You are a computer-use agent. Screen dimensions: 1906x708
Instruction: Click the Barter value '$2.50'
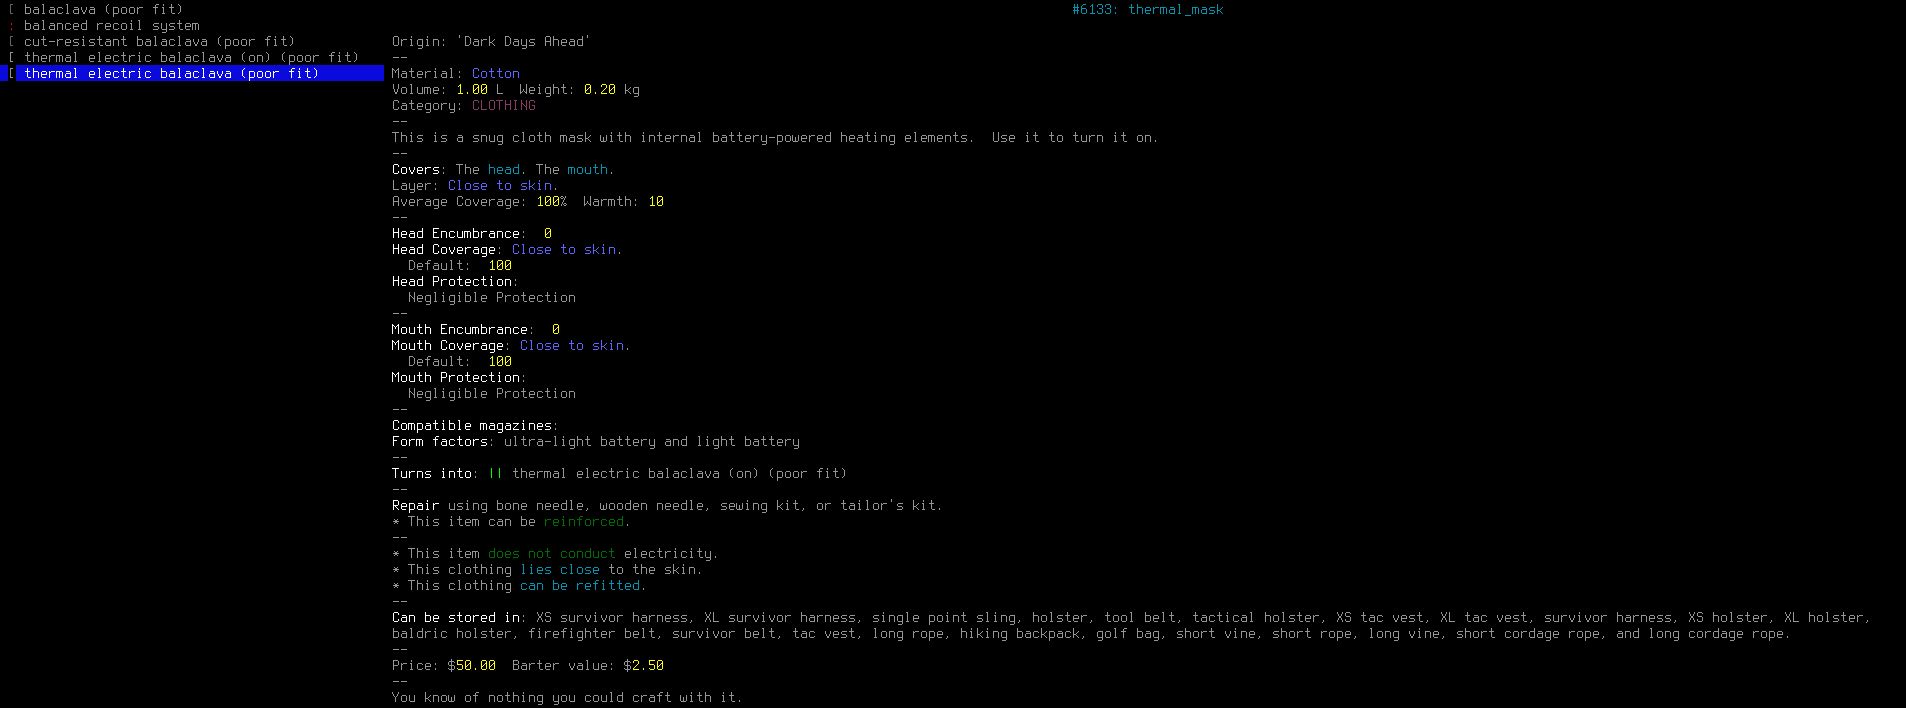644,666
